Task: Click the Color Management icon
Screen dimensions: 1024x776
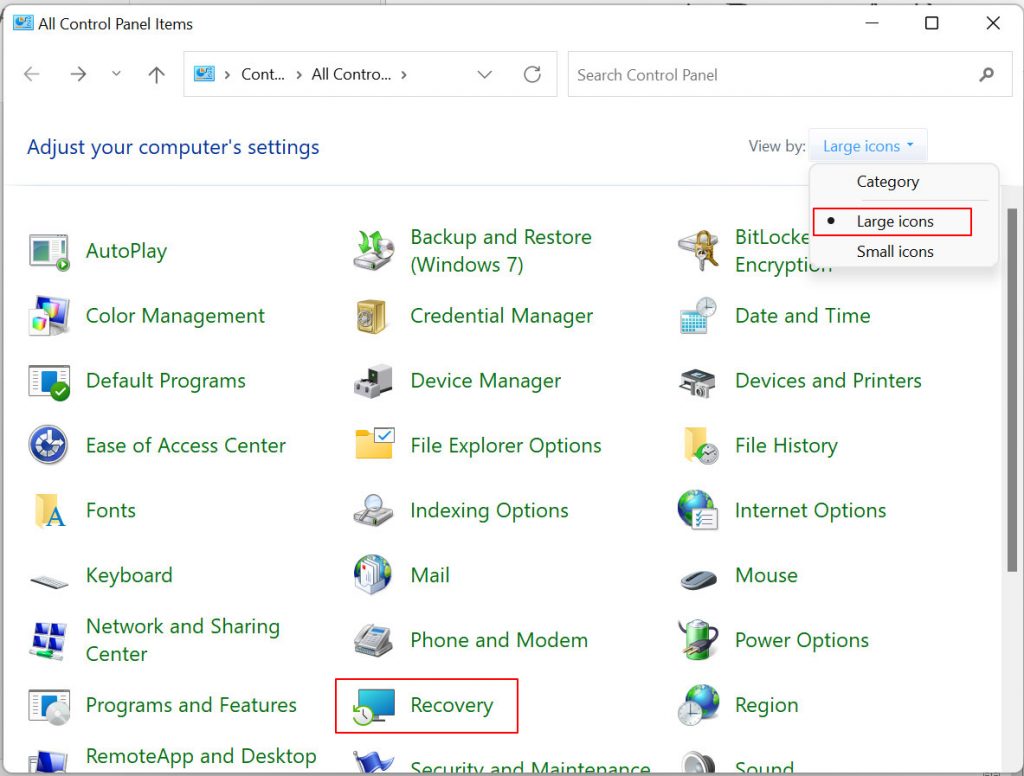Action: (49, 316)
